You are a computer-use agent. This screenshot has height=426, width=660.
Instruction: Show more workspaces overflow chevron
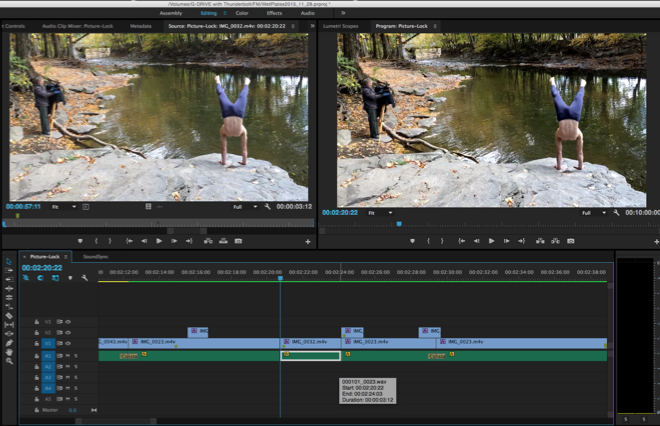pyautogui.click(x=343, y=13)
